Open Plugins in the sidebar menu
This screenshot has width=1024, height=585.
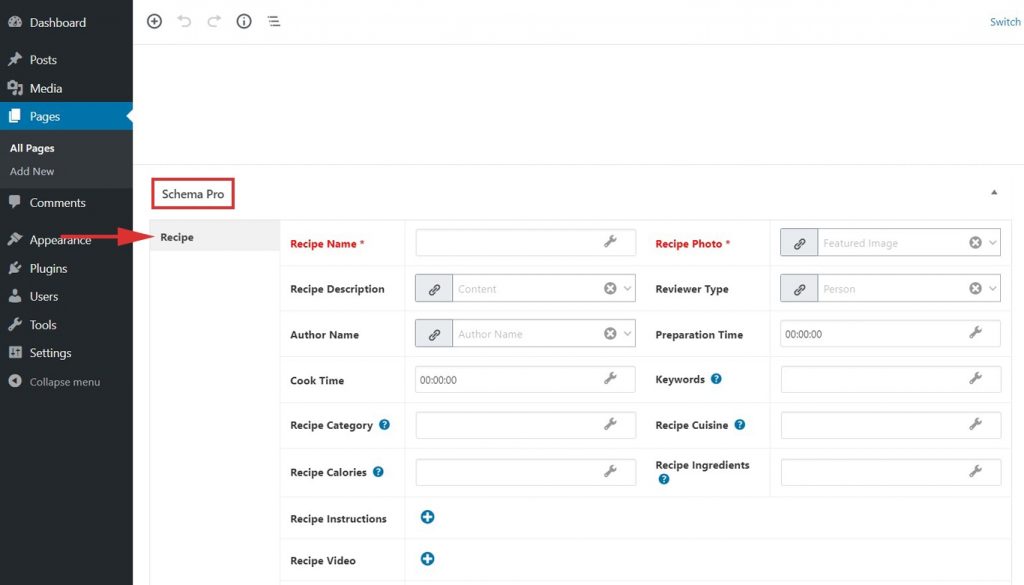click(48, 268)
